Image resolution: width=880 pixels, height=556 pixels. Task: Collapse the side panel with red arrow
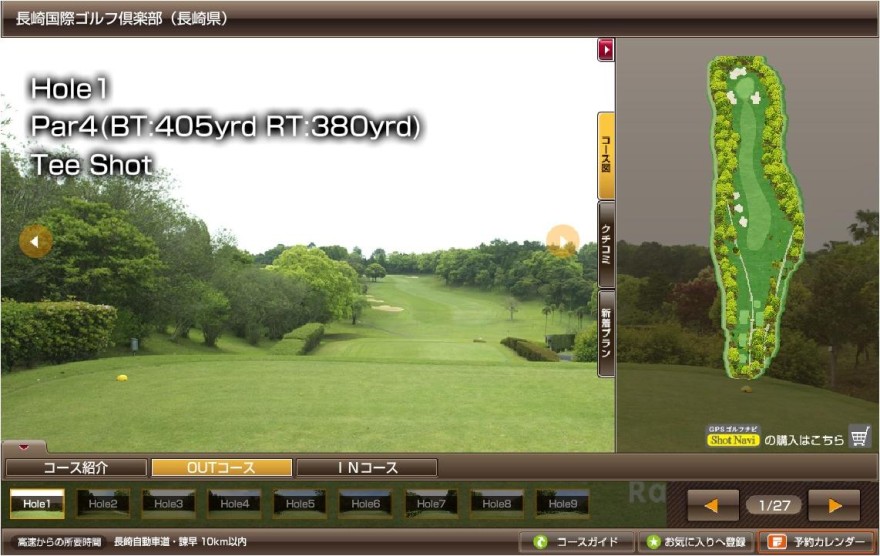pyautogui.click(x=605, y=49)
